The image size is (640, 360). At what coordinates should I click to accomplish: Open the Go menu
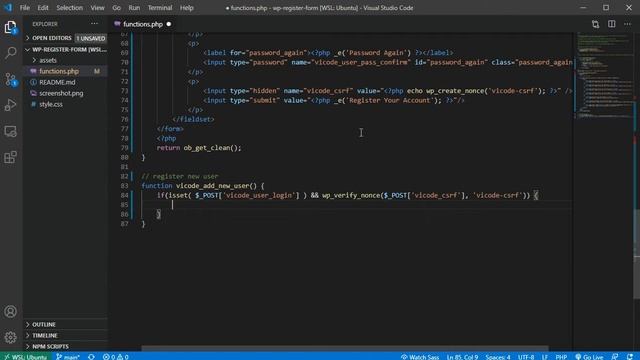pyautogui.click(x=116, y=8)
